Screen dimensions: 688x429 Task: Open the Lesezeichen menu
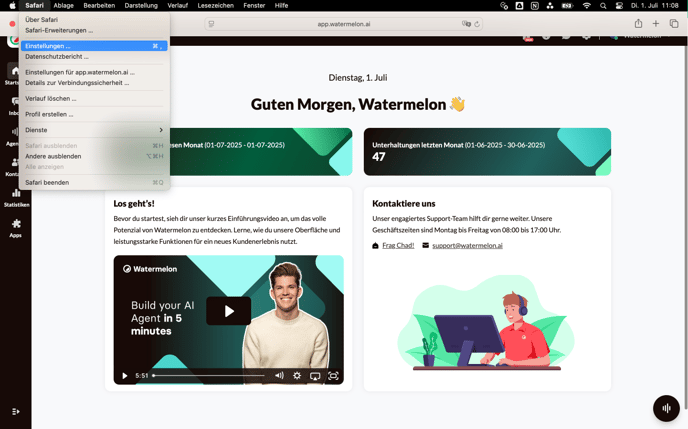[215, 5]
